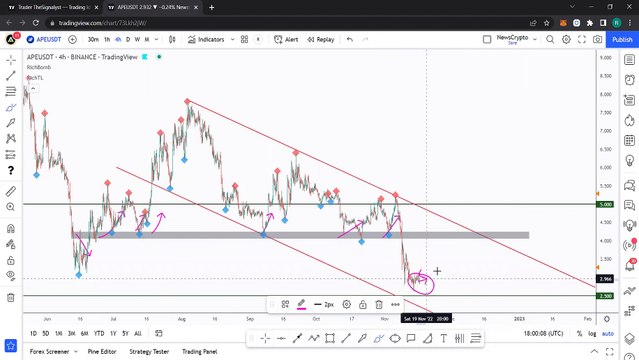The image size is (639, 360).
Task: Take a chart snapshot with camera
Action: point(597,40)
